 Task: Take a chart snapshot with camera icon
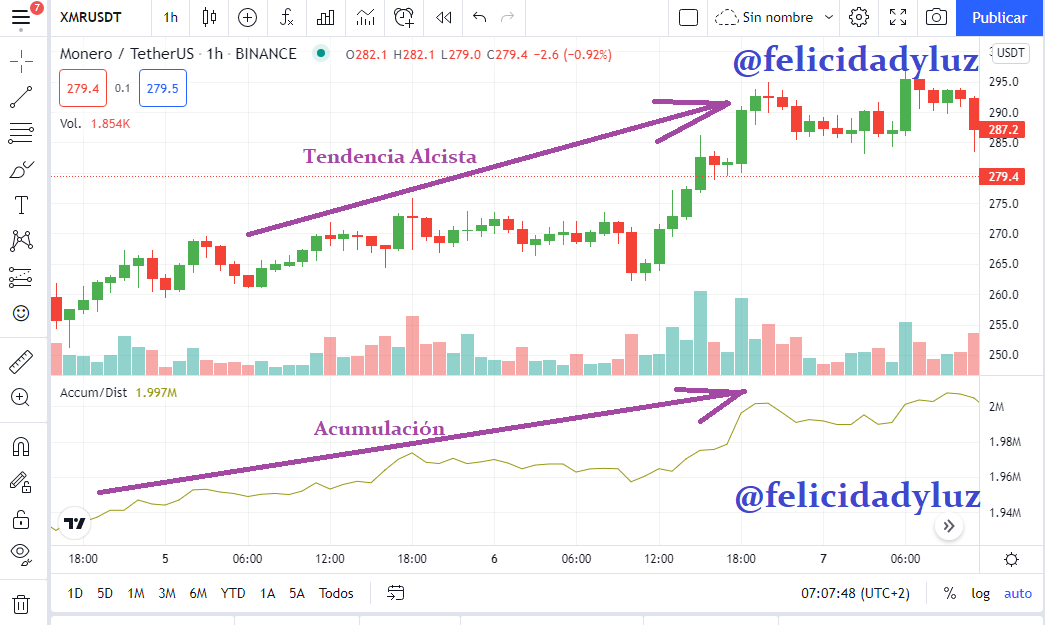[936, 17]
